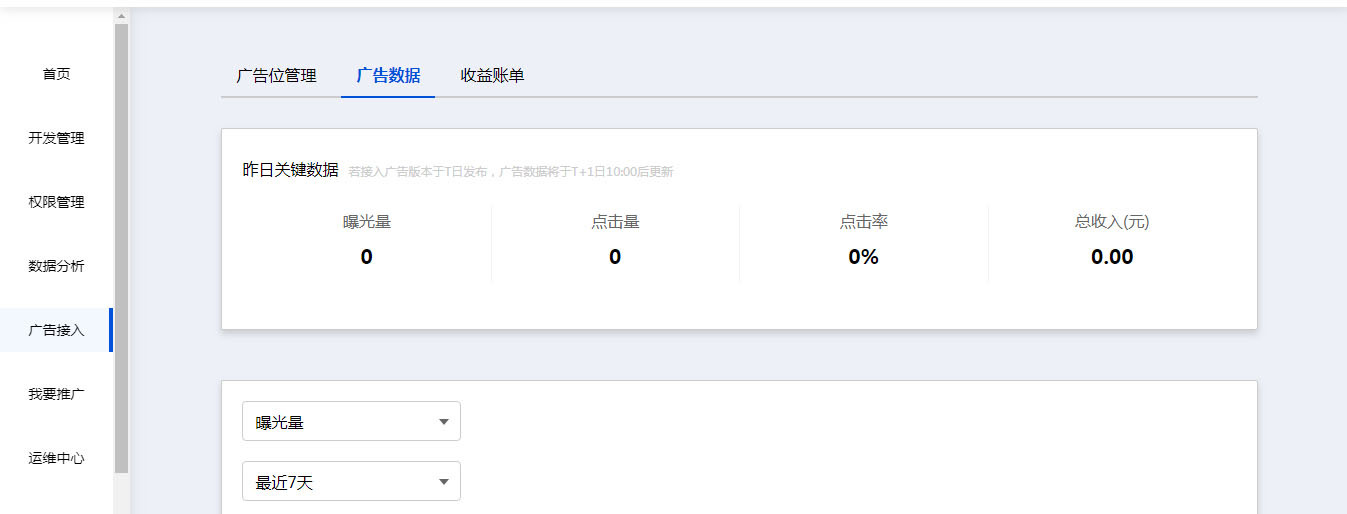Viewport: 1347px width, 514px height.
Task: Click the 点击率 0% statistic
Action: (863, 257)
